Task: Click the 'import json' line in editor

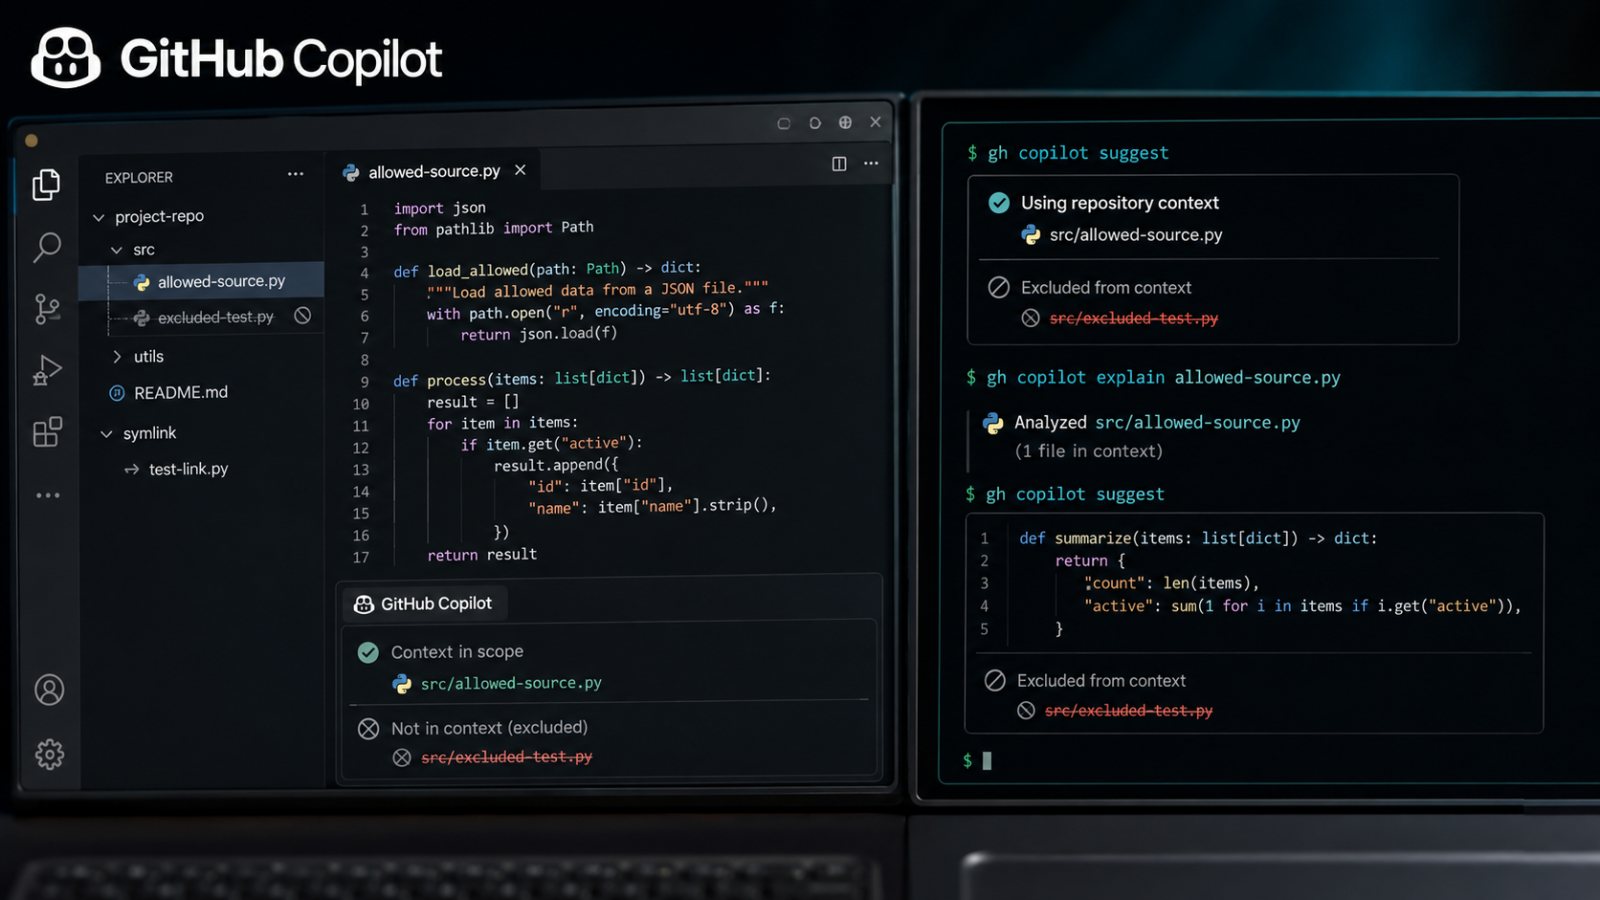Action: [x=439, y=208]
